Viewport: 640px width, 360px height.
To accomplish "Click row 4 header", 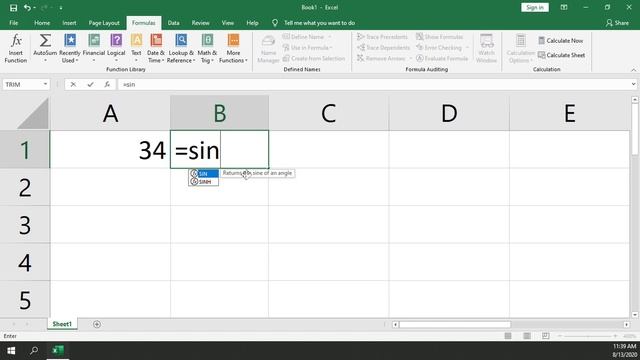I will tap(24, 262).
